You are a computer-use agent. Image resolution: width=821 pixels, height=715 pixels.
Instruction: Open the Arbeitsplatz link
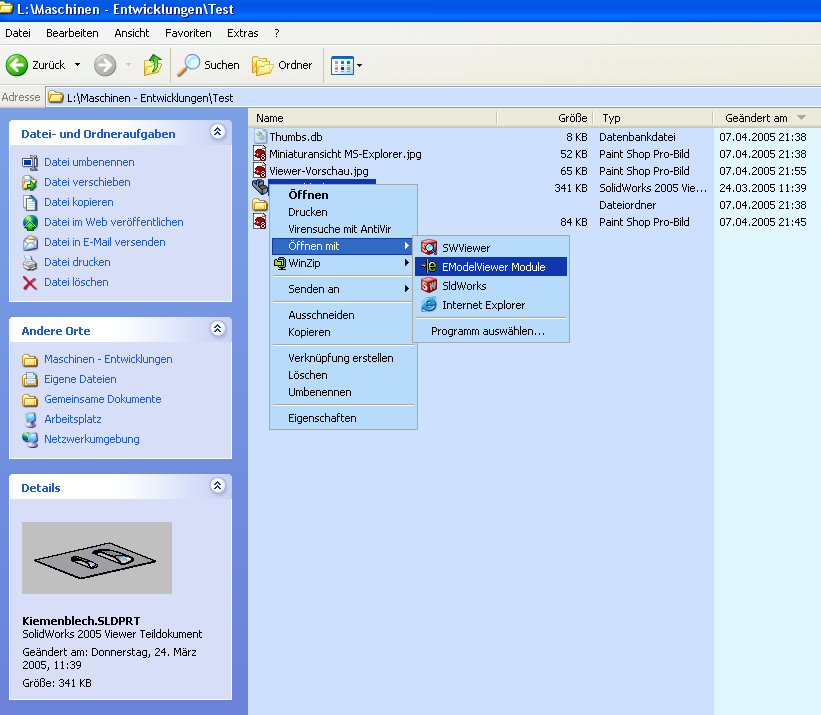click(72, 419)
